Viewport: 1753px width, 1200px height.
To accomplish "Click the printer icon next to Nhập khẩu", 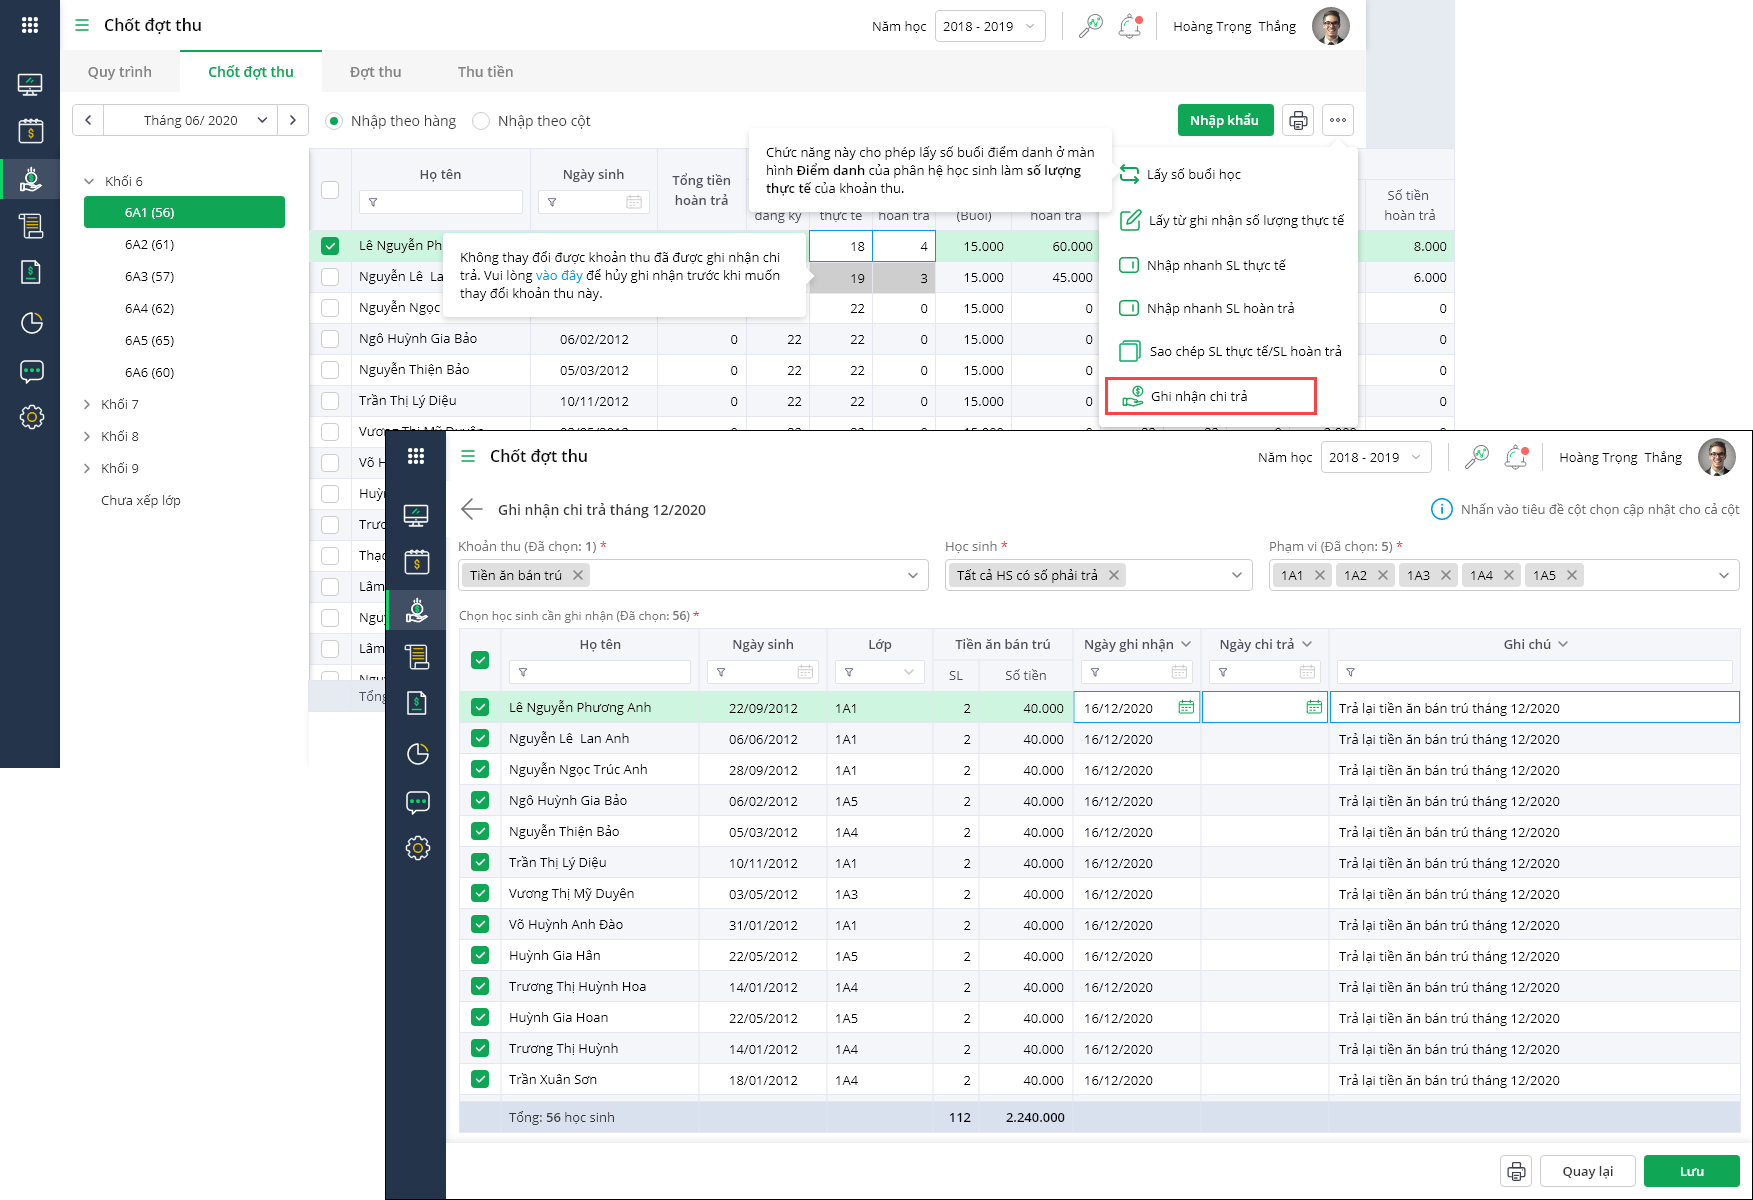I will [1298, 121].
